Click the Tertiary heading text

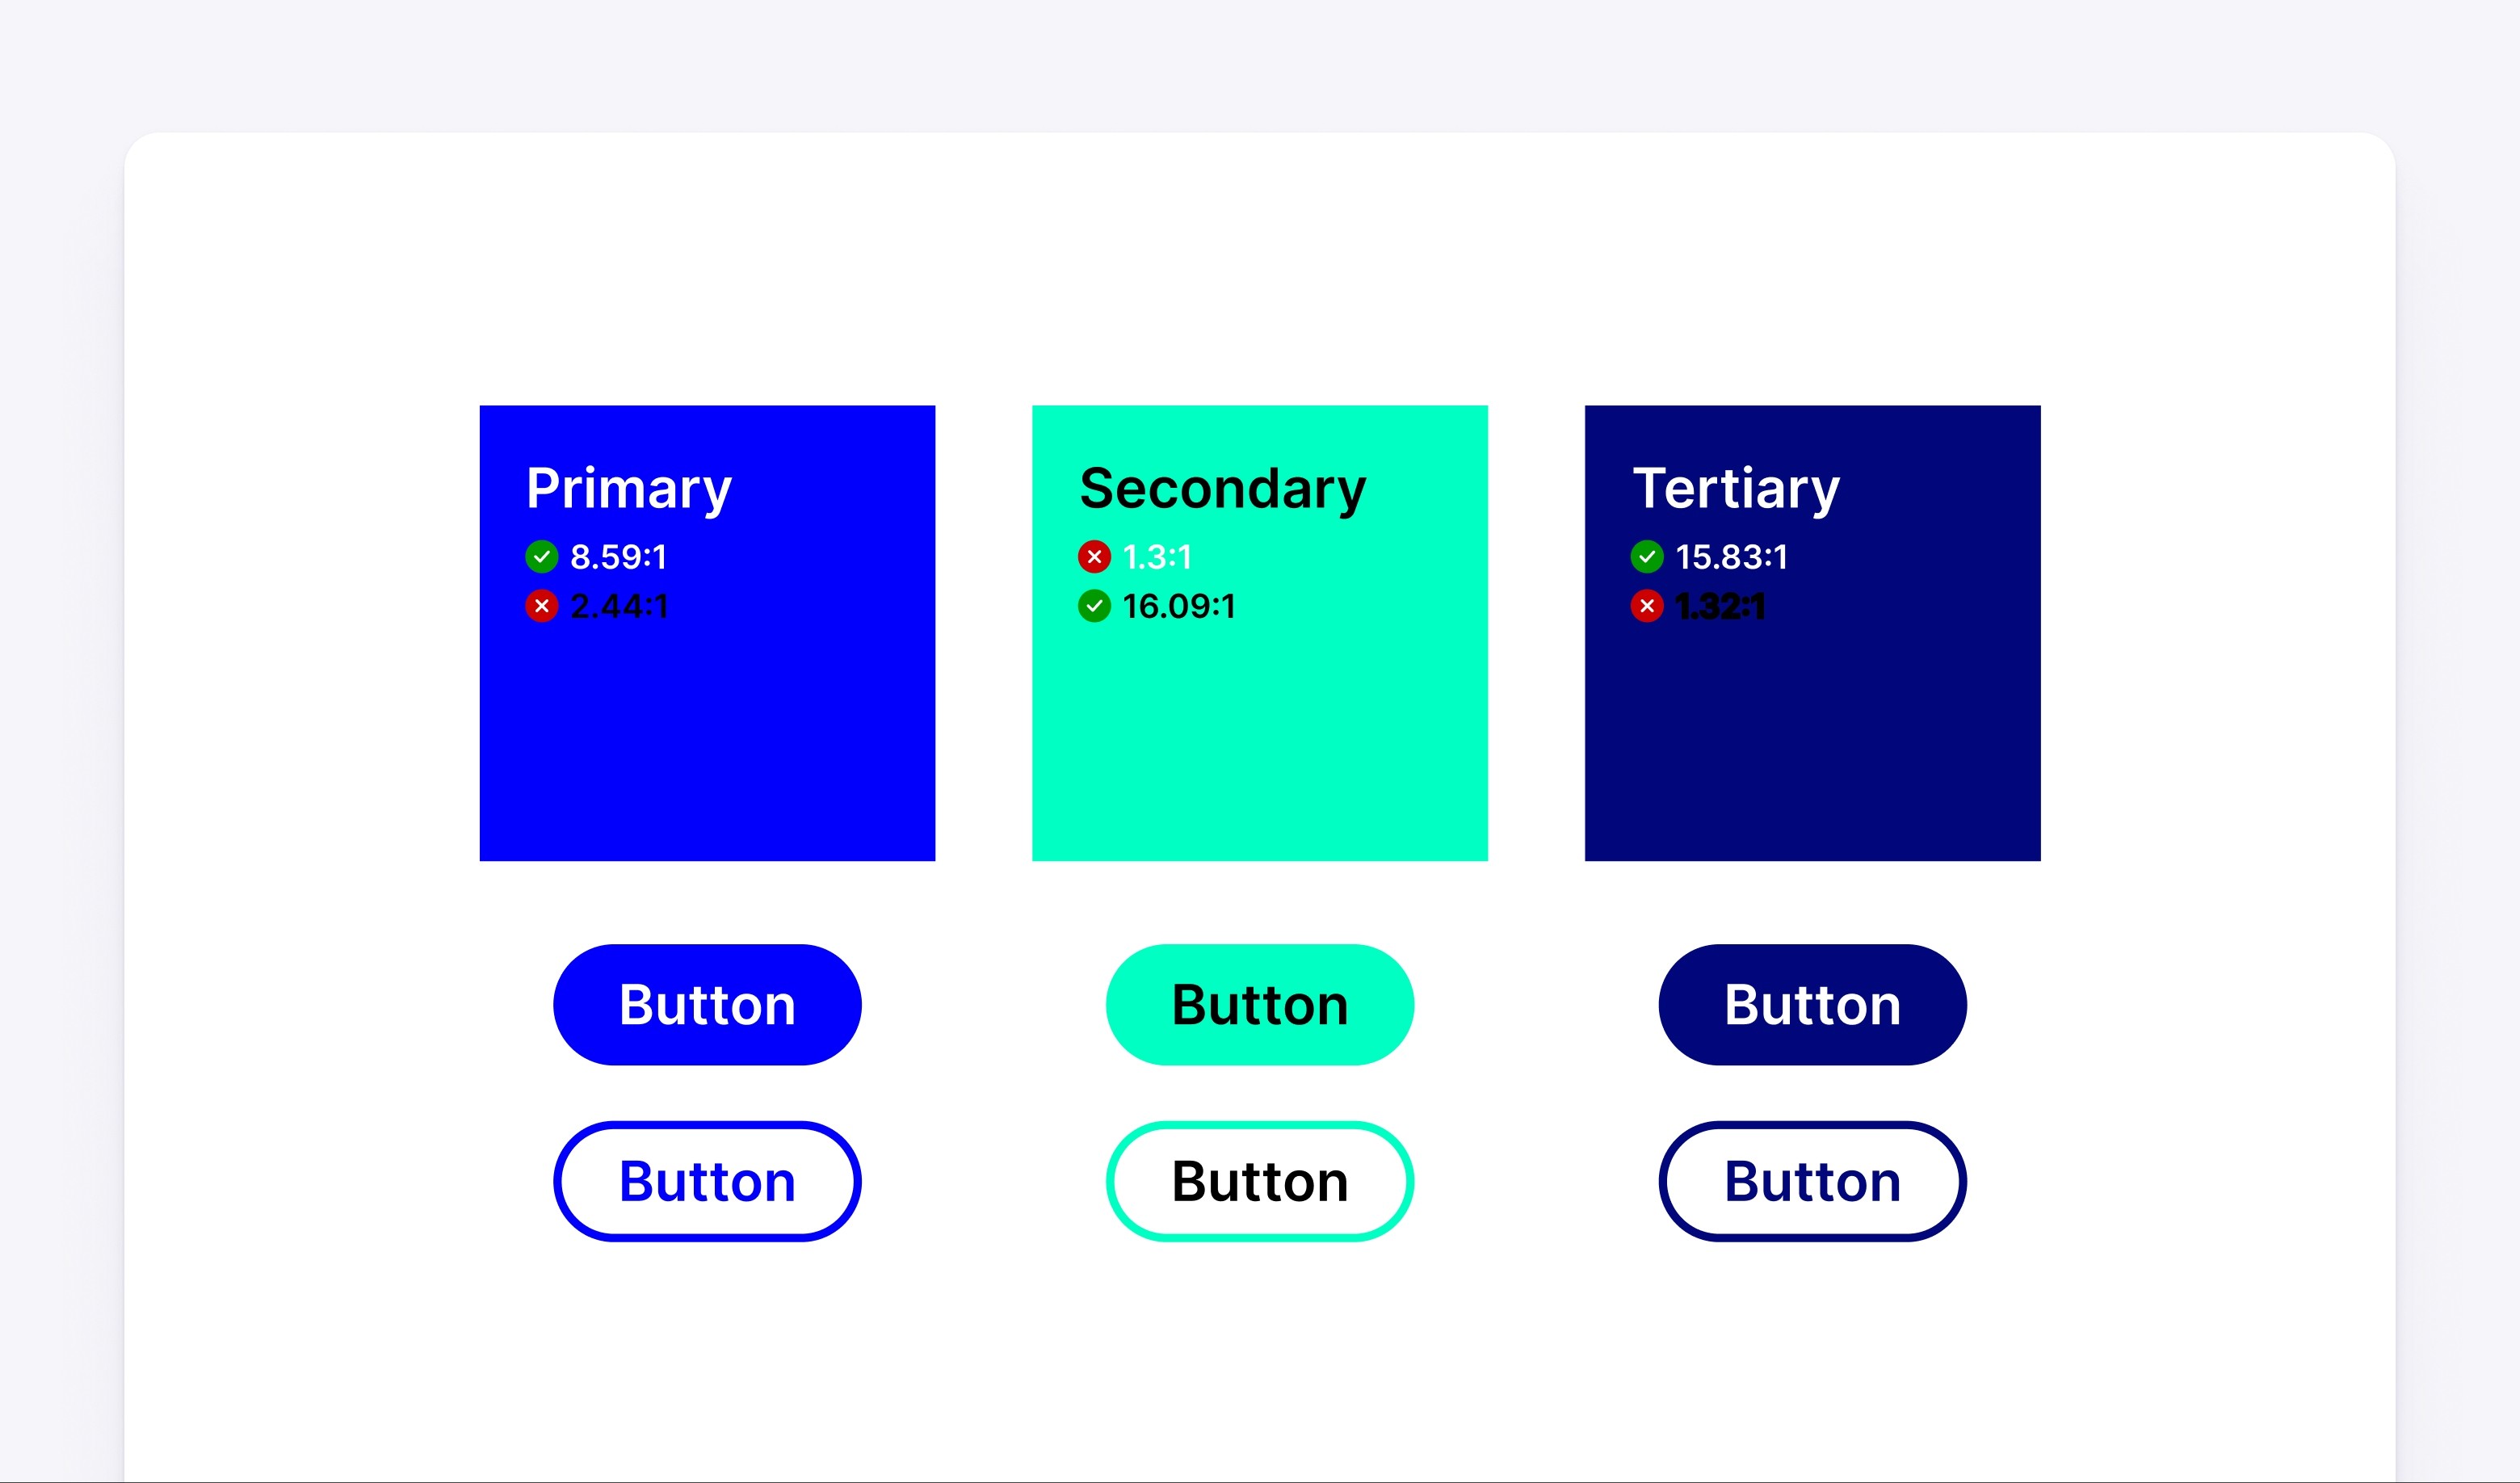pyautogui.click(x=1736, y=490)
